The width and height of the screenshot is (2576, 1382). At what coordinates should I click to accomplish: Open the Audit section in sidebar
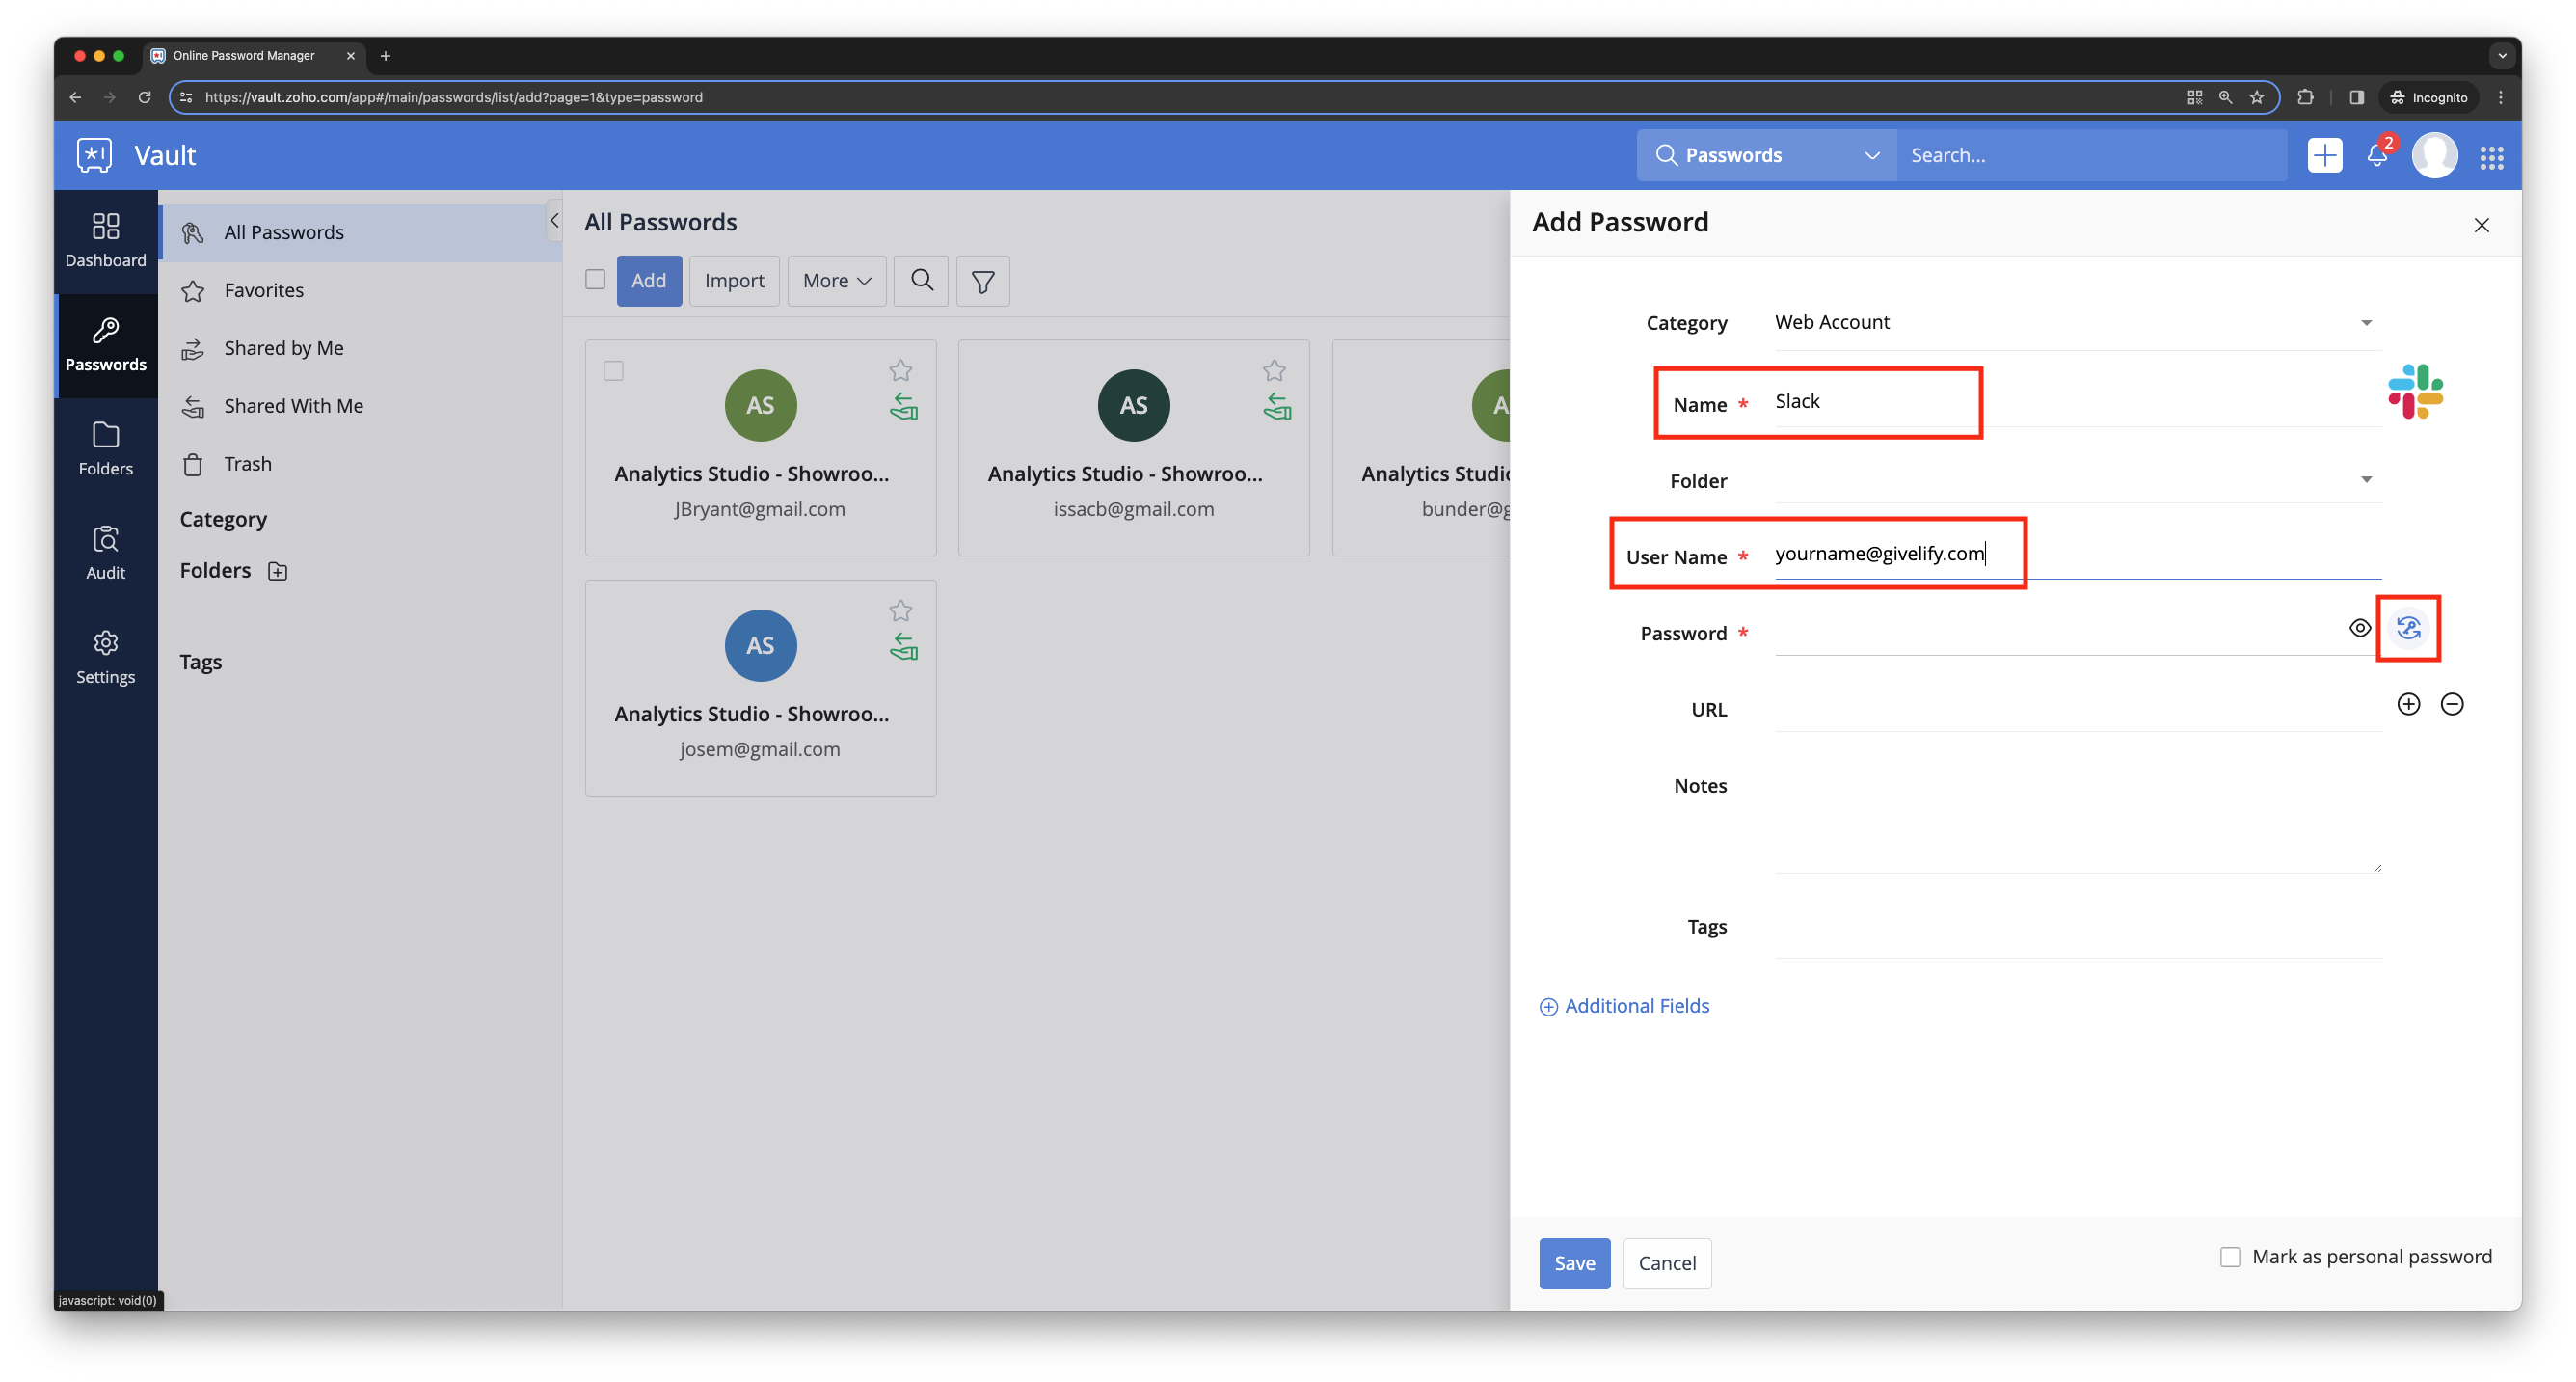tap(105, 552)
